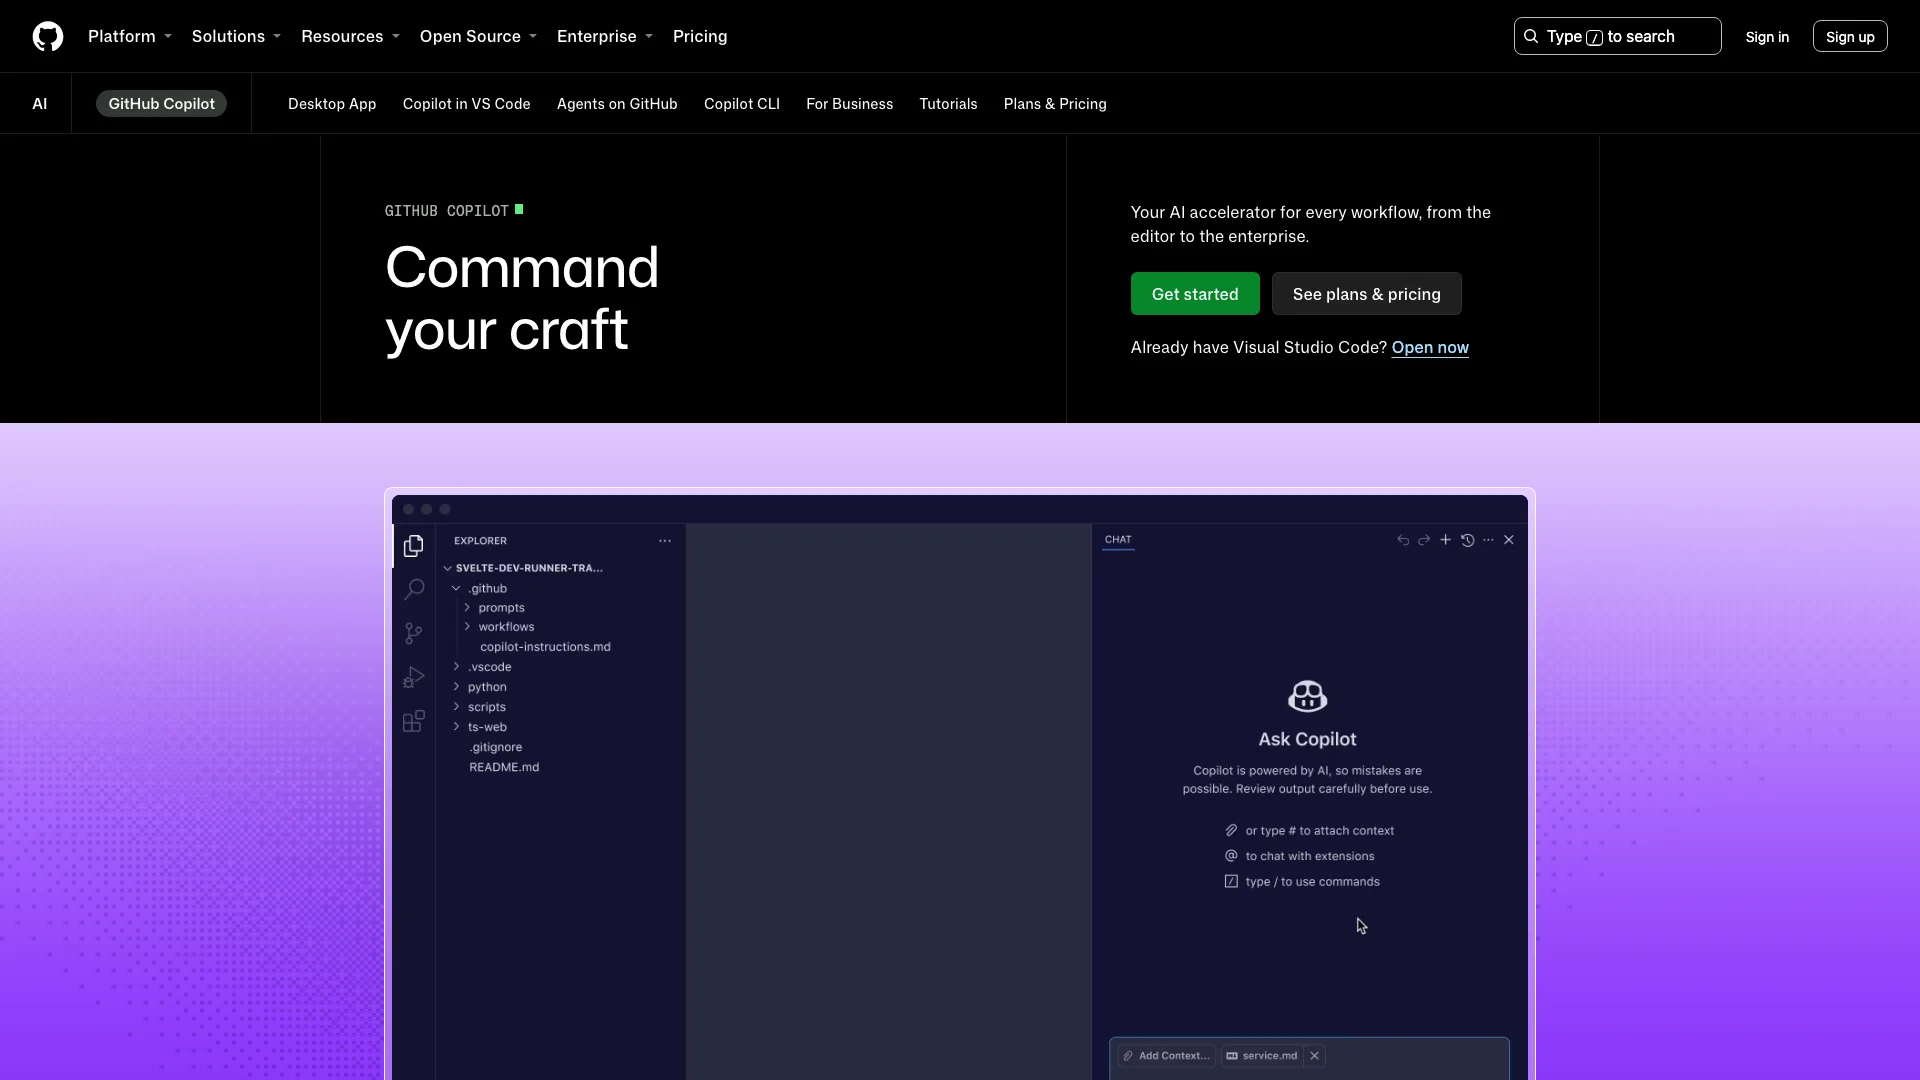The width and height of the screenshot is (1920, 1080).
Task: Expand the ts-web folder
Action: point(456,727)
